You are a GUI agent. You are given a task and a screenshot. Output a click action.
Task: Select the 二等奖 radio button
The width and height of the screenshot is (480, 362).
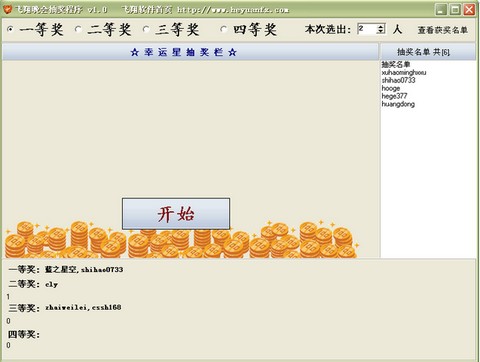pyautogui.click(x=78, y=29)
